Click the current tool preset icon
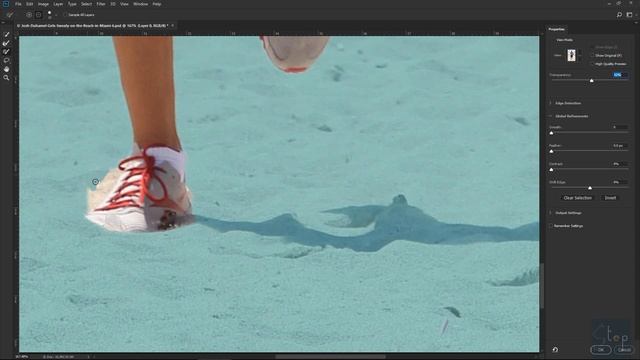Image resolution: width=640 pixels, height=360 pixels. tap(10, 15)
